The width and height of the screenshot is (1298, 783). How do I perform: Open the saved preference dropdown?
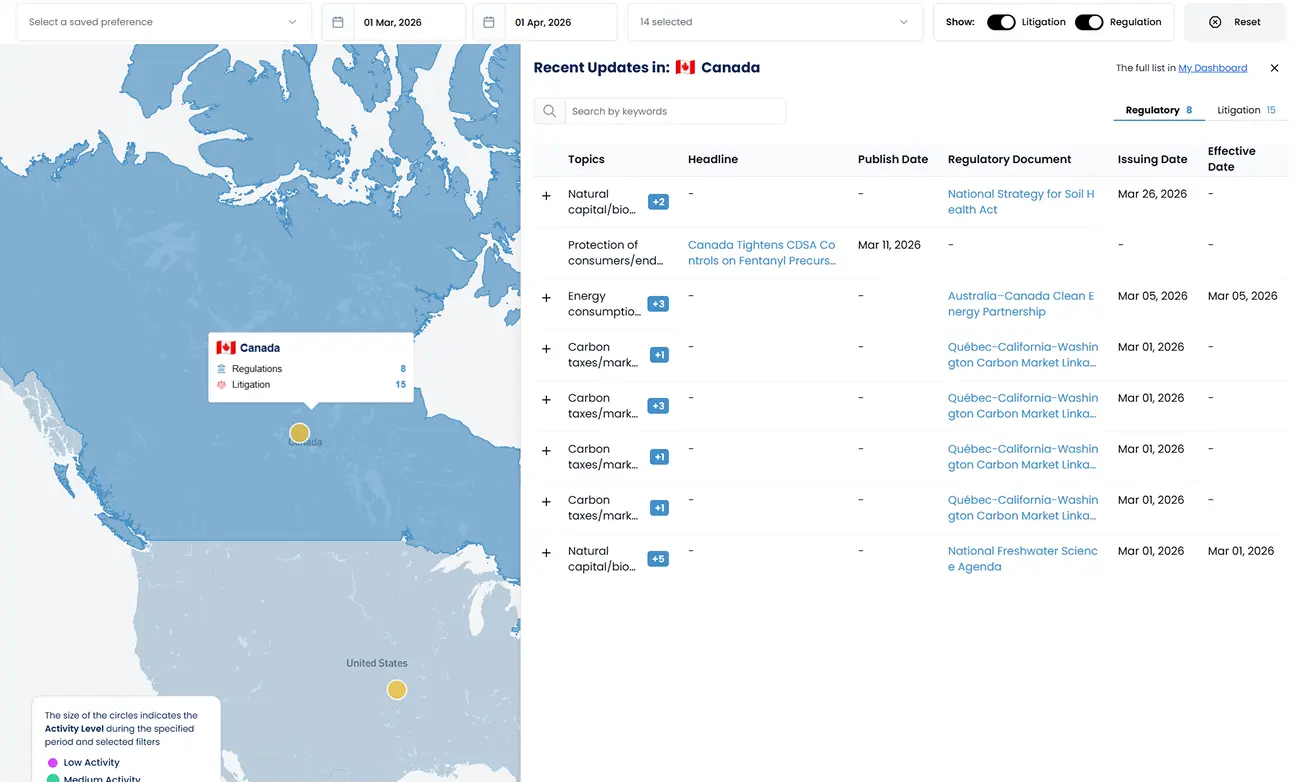(163, 22)
